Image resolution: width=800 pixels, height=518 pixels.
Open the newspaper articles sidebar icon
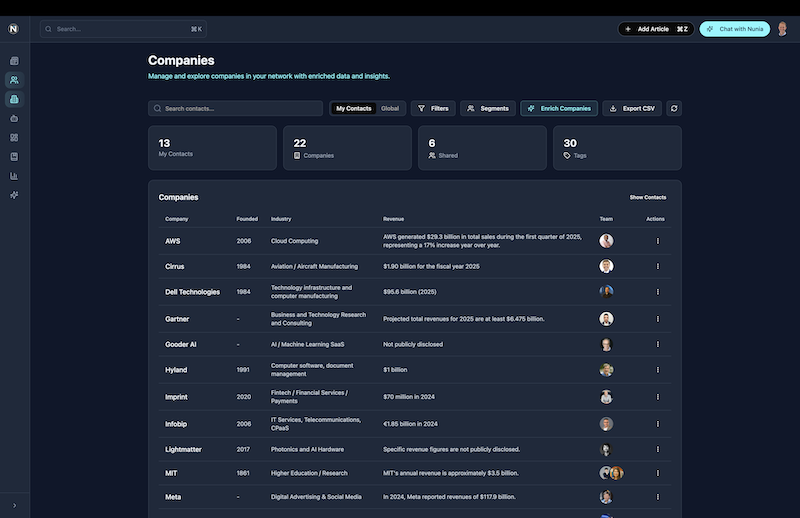[x=14, y=61]
